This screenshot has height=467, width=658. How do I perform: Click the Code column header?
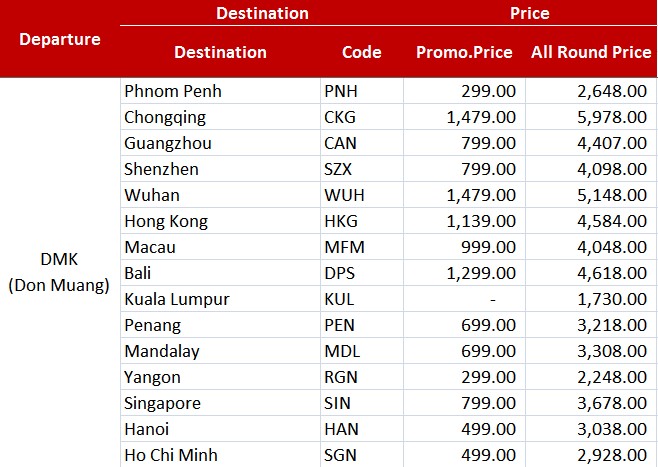pyautogui.click(x=362, y=52)
